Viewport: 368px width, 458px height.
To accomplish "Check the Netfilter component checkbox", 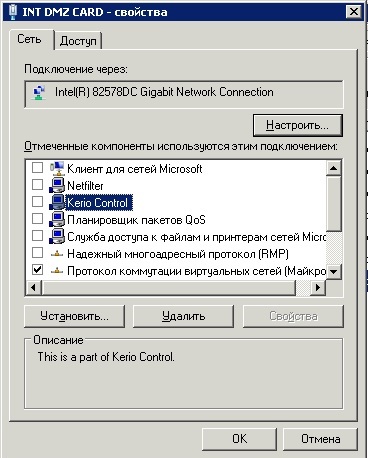I will [37, 184].
